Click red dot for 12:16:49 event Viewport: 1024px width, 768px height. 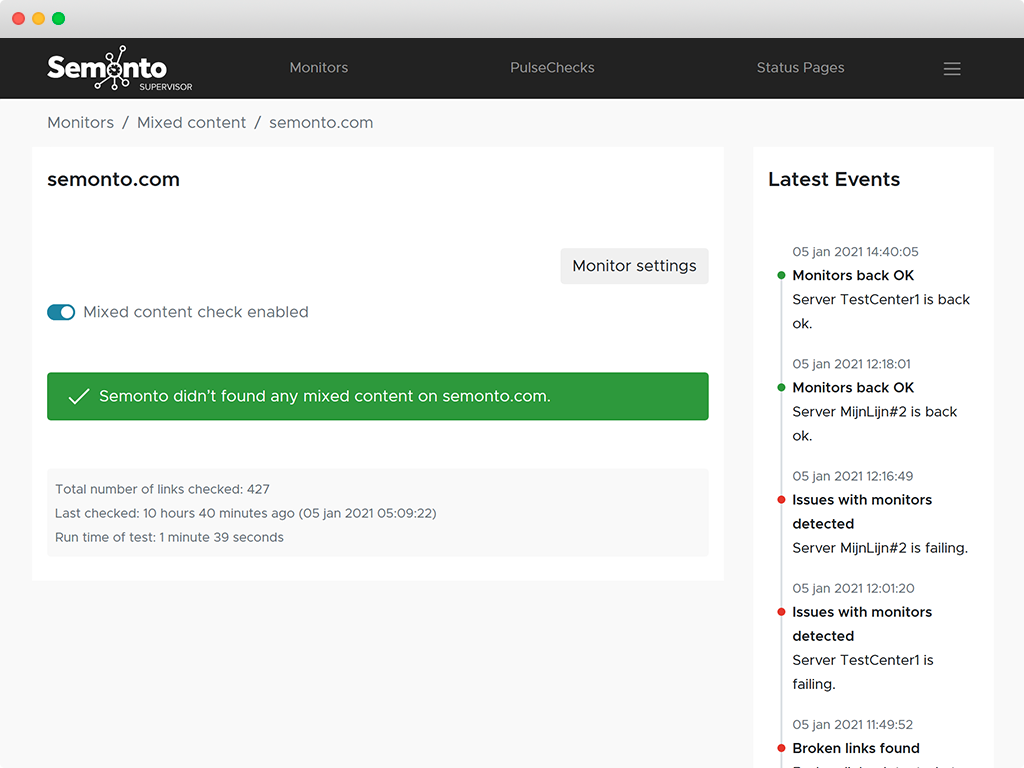tap(781, 499)
